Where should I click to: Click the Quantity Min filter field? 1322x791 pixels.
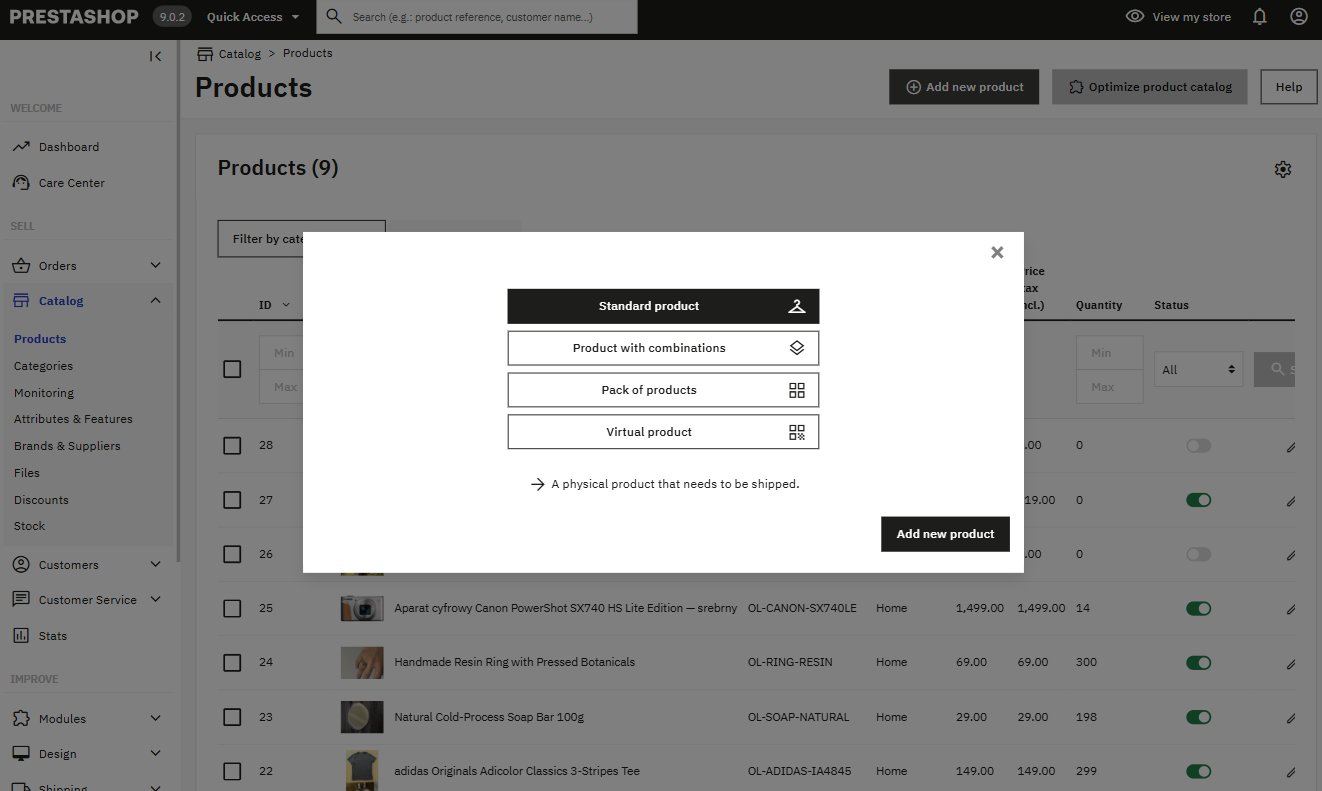tap(1109, 353)
